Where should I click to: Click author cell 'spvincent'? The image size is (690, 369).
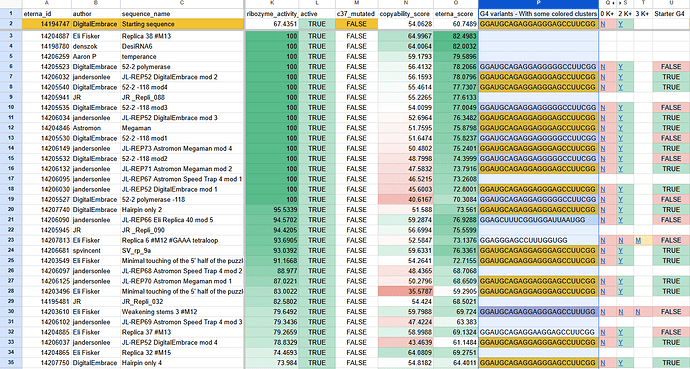point(95,251)
